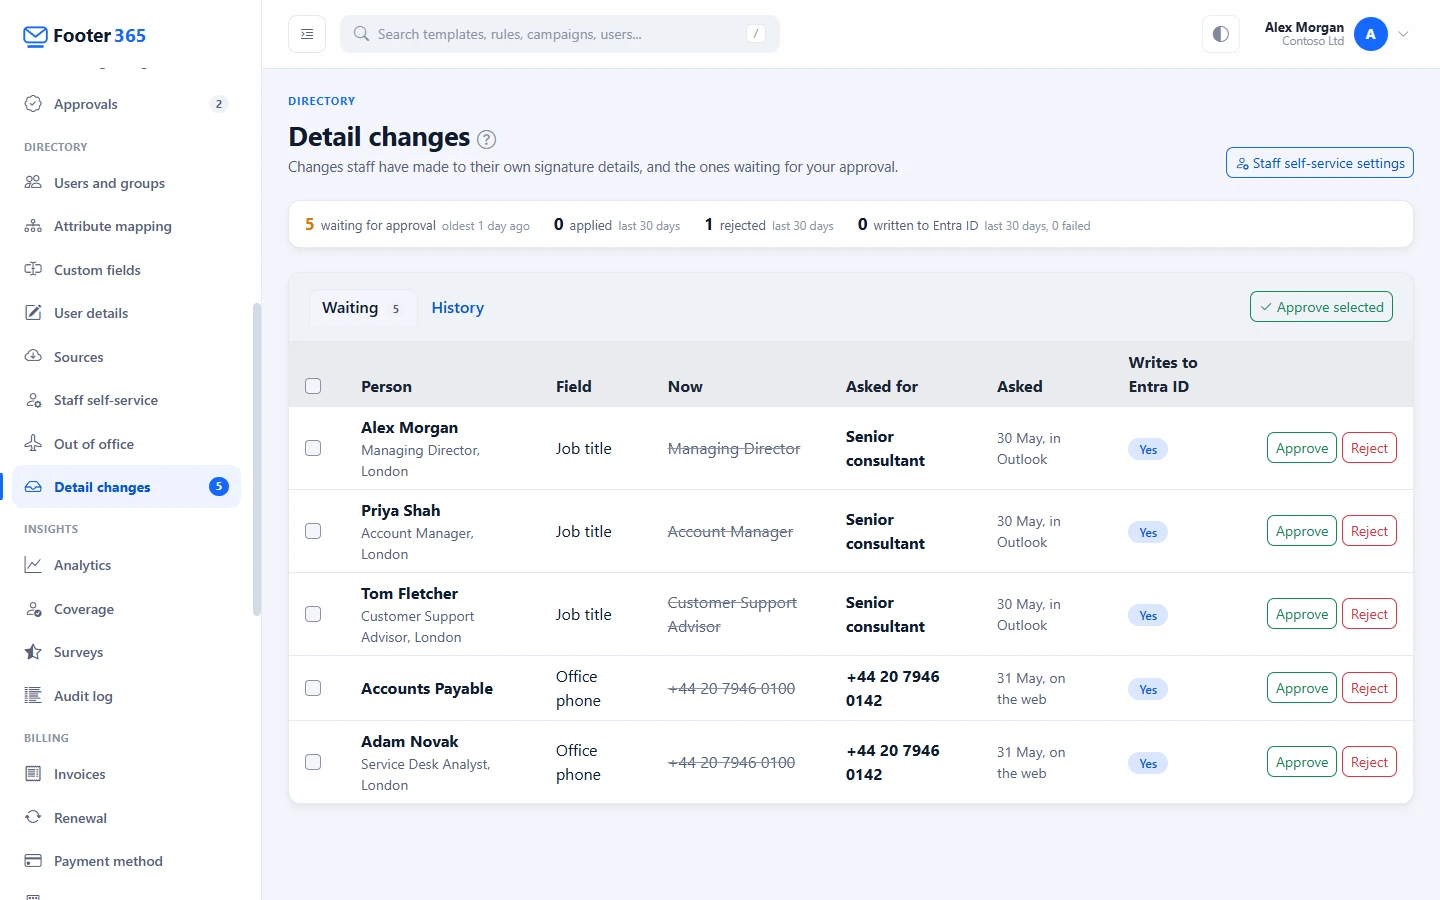The height and width of the screenshot is (900, 1440).
Task: Select the Accounts Payable row checkbox
Action: [x=313, y=688]
